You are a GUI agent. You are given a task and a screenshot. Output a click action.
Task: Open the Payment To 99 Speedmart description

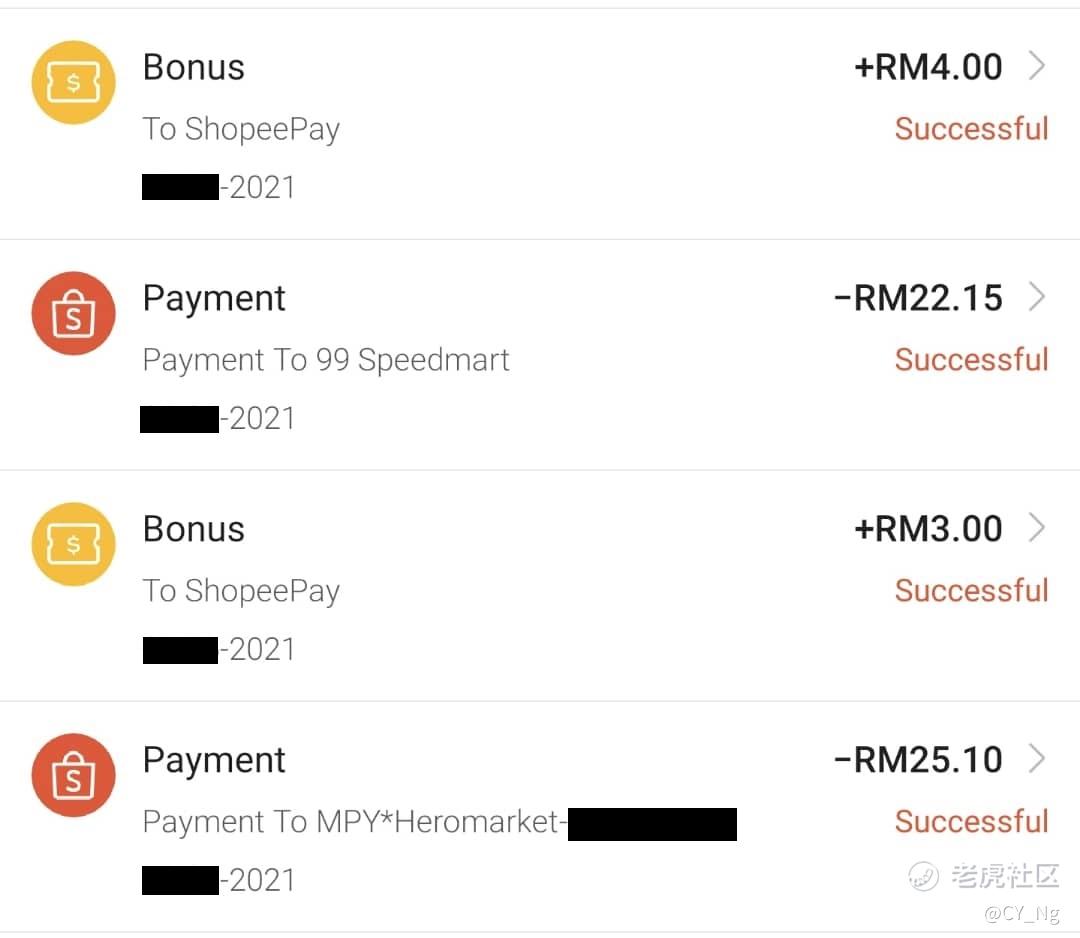[x=326, y=360]
